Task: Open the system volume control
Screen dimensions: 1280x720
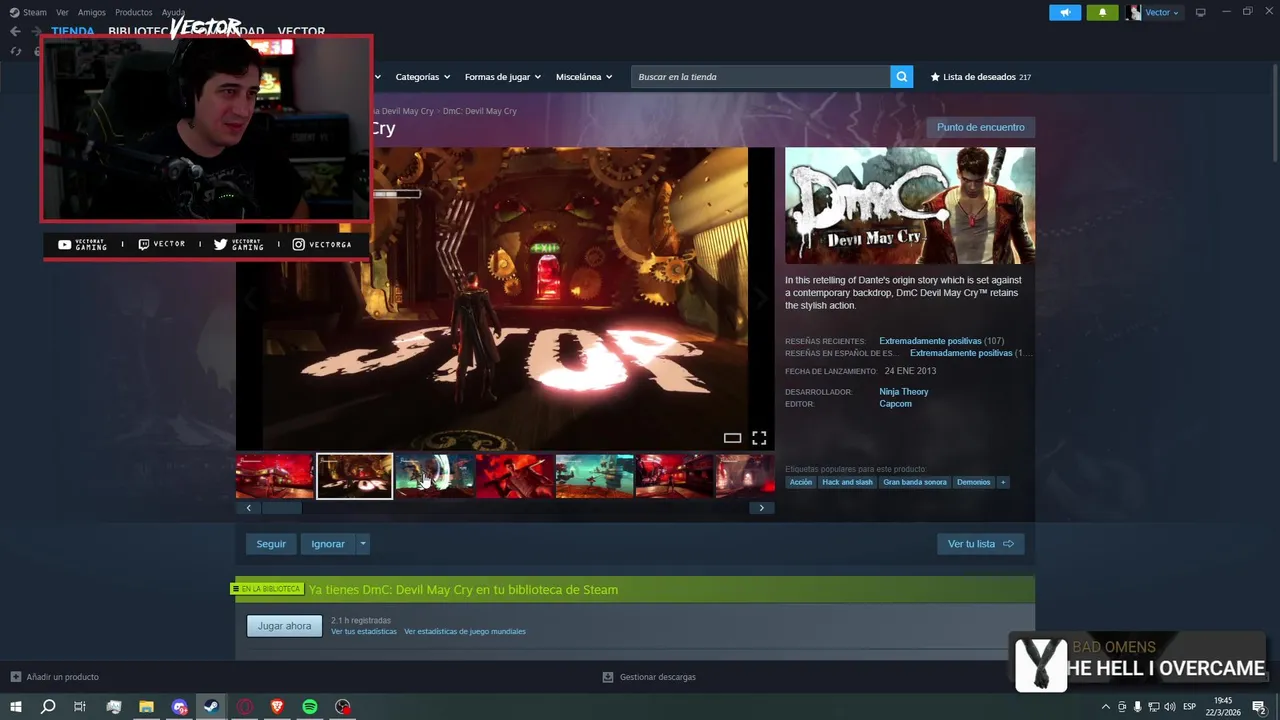Action: click(1170, 707)
